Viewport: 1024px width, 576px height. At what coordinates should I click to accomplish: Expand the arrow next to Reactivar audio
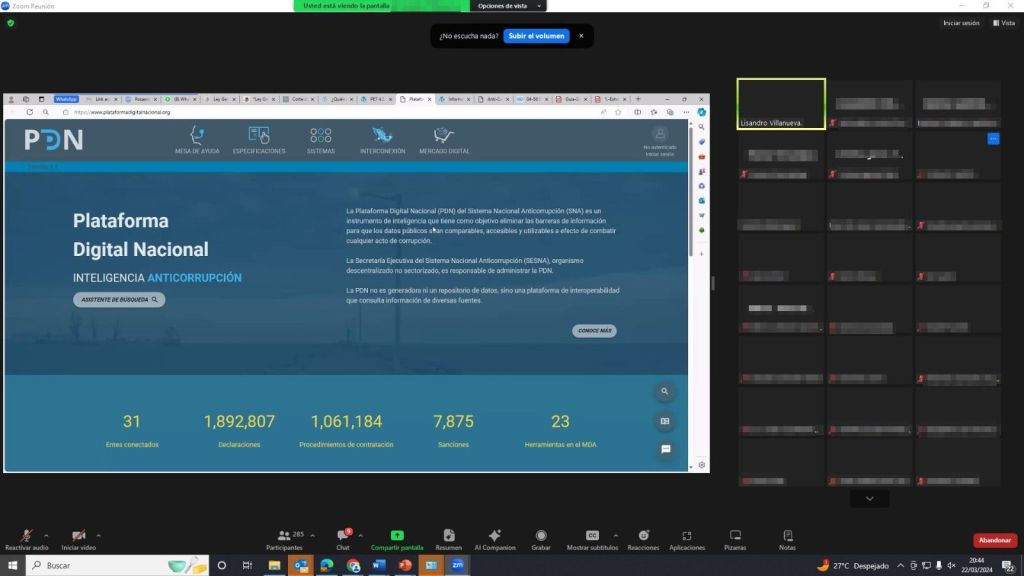(x=46, y=535)
